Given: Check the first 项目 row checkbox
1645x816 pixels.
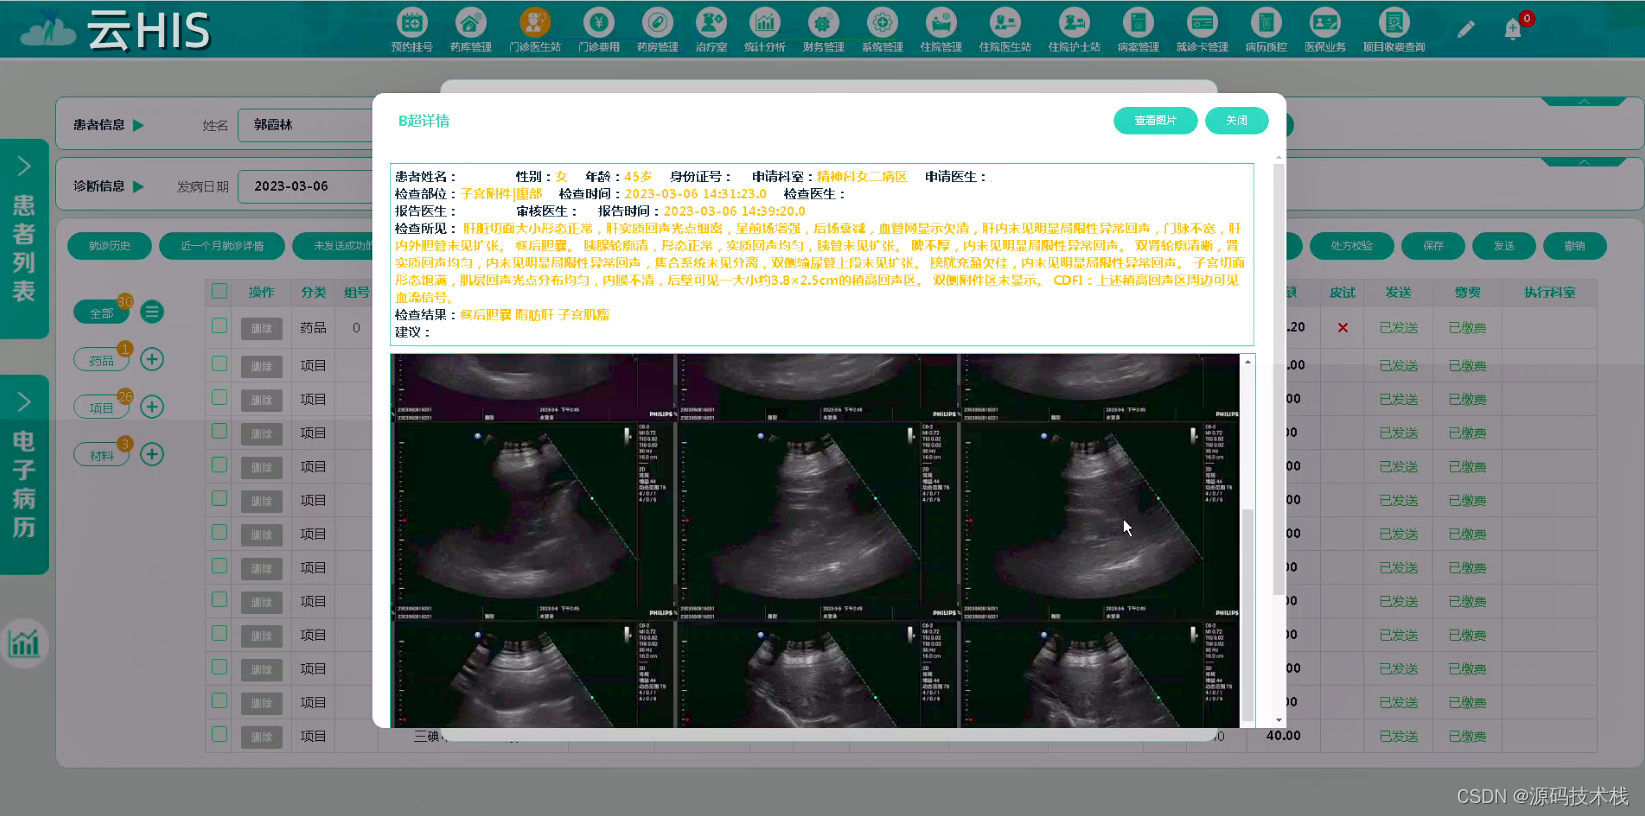Looking at the screenshot, I should pyautogui.click(x=219, y=364).
